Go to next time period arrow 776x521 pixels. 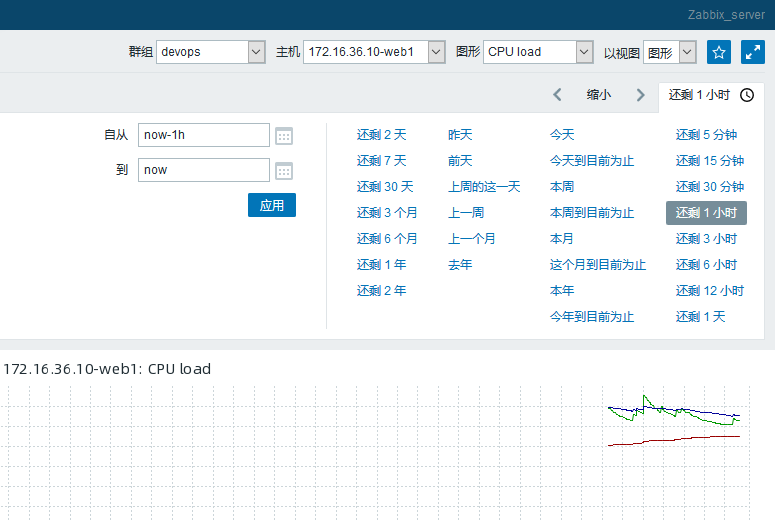click(x=641, y=95)
